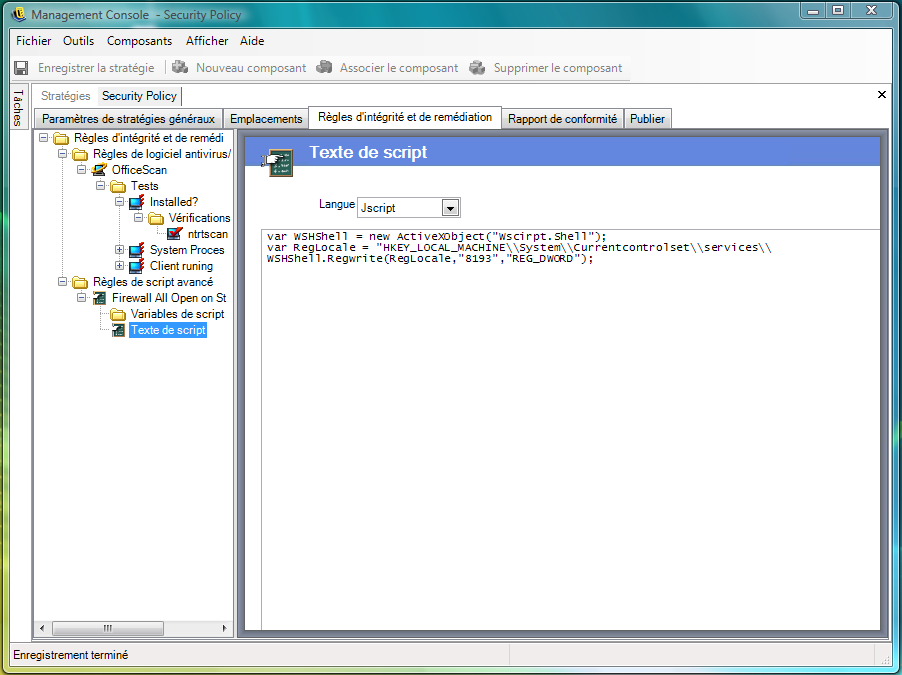
Task: Click the Nouveau composant toolbar icon
Action: [180, 68]
